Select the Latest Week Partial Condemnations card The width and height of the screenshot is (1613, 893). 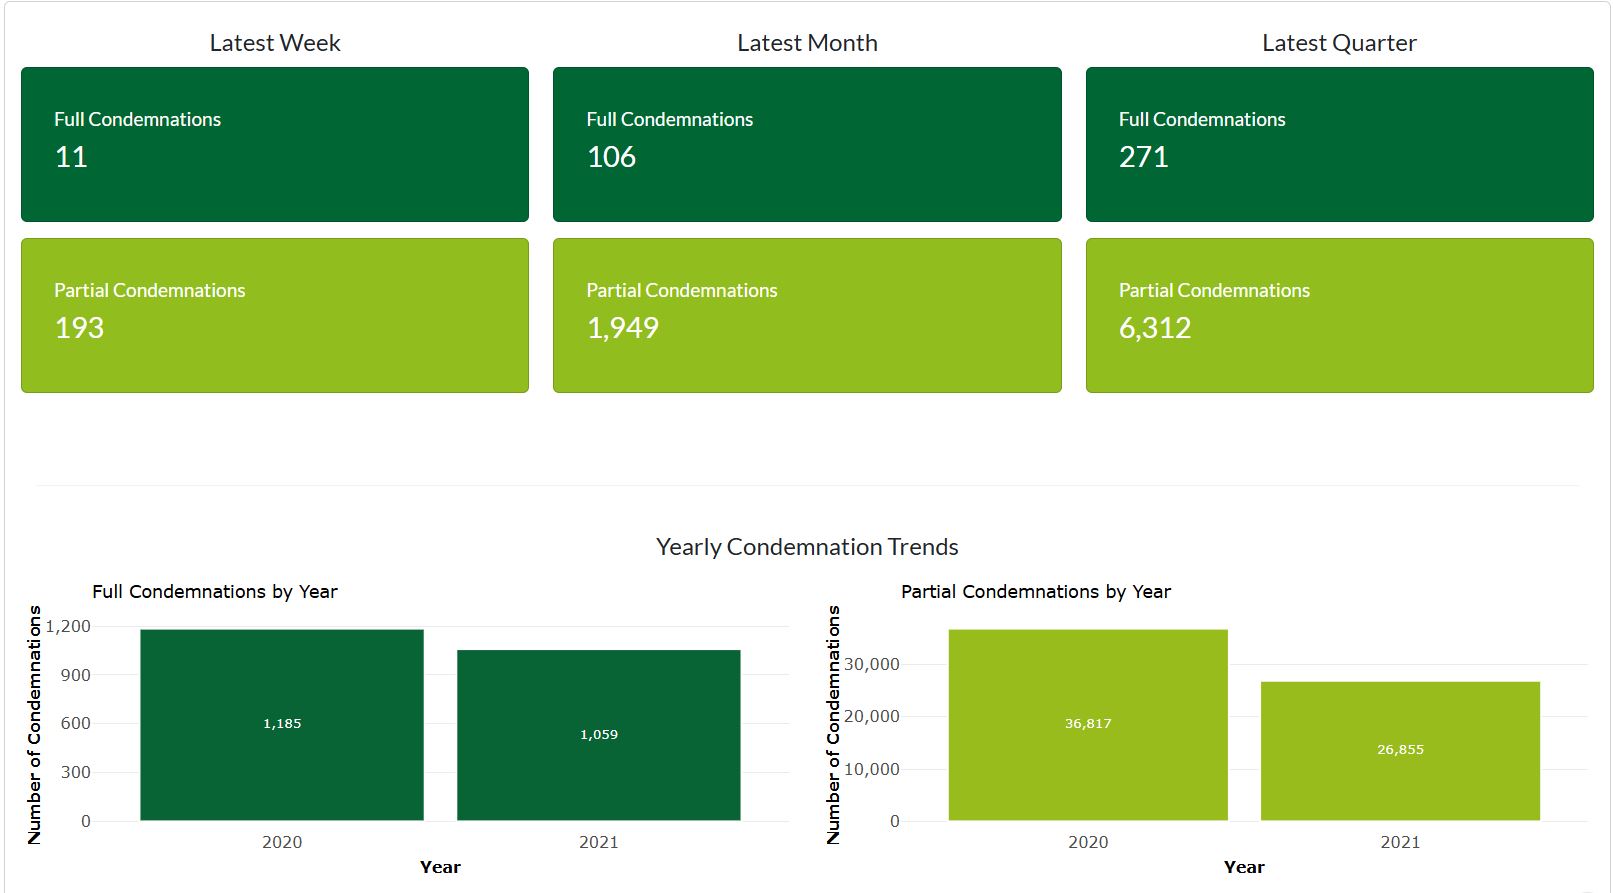pos(274,315)
